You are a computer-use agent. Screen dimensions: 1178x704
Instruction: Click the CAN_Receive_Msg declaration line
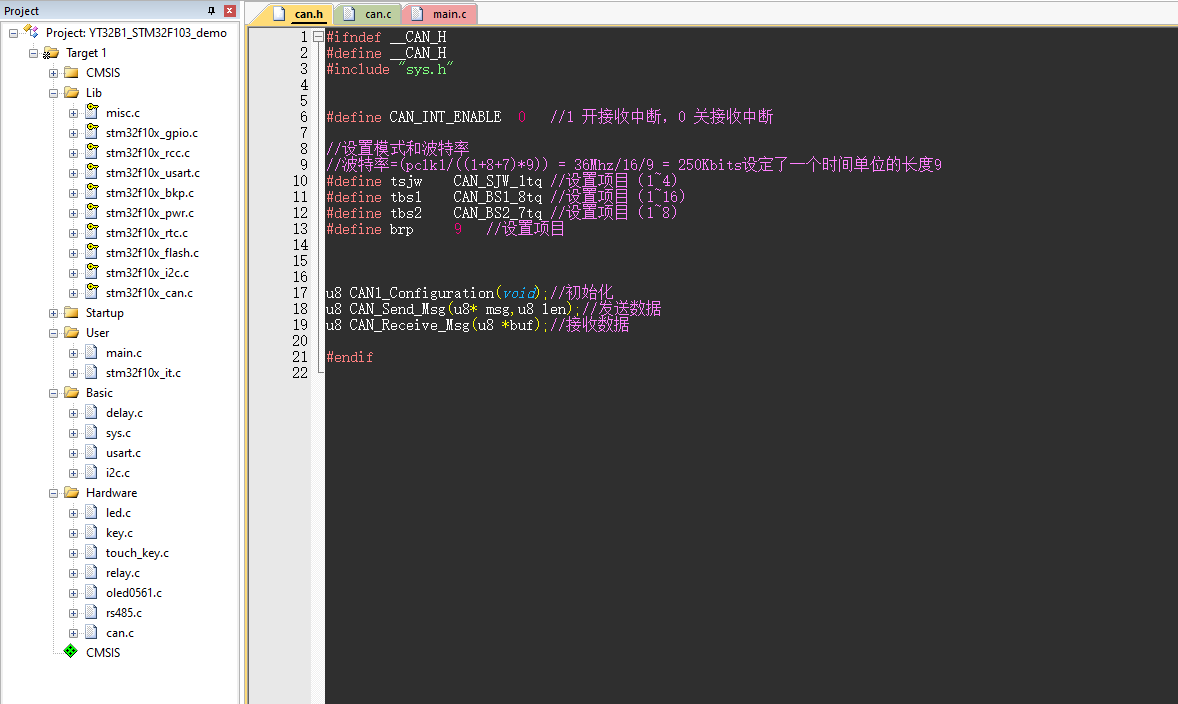tap(477, 325)
